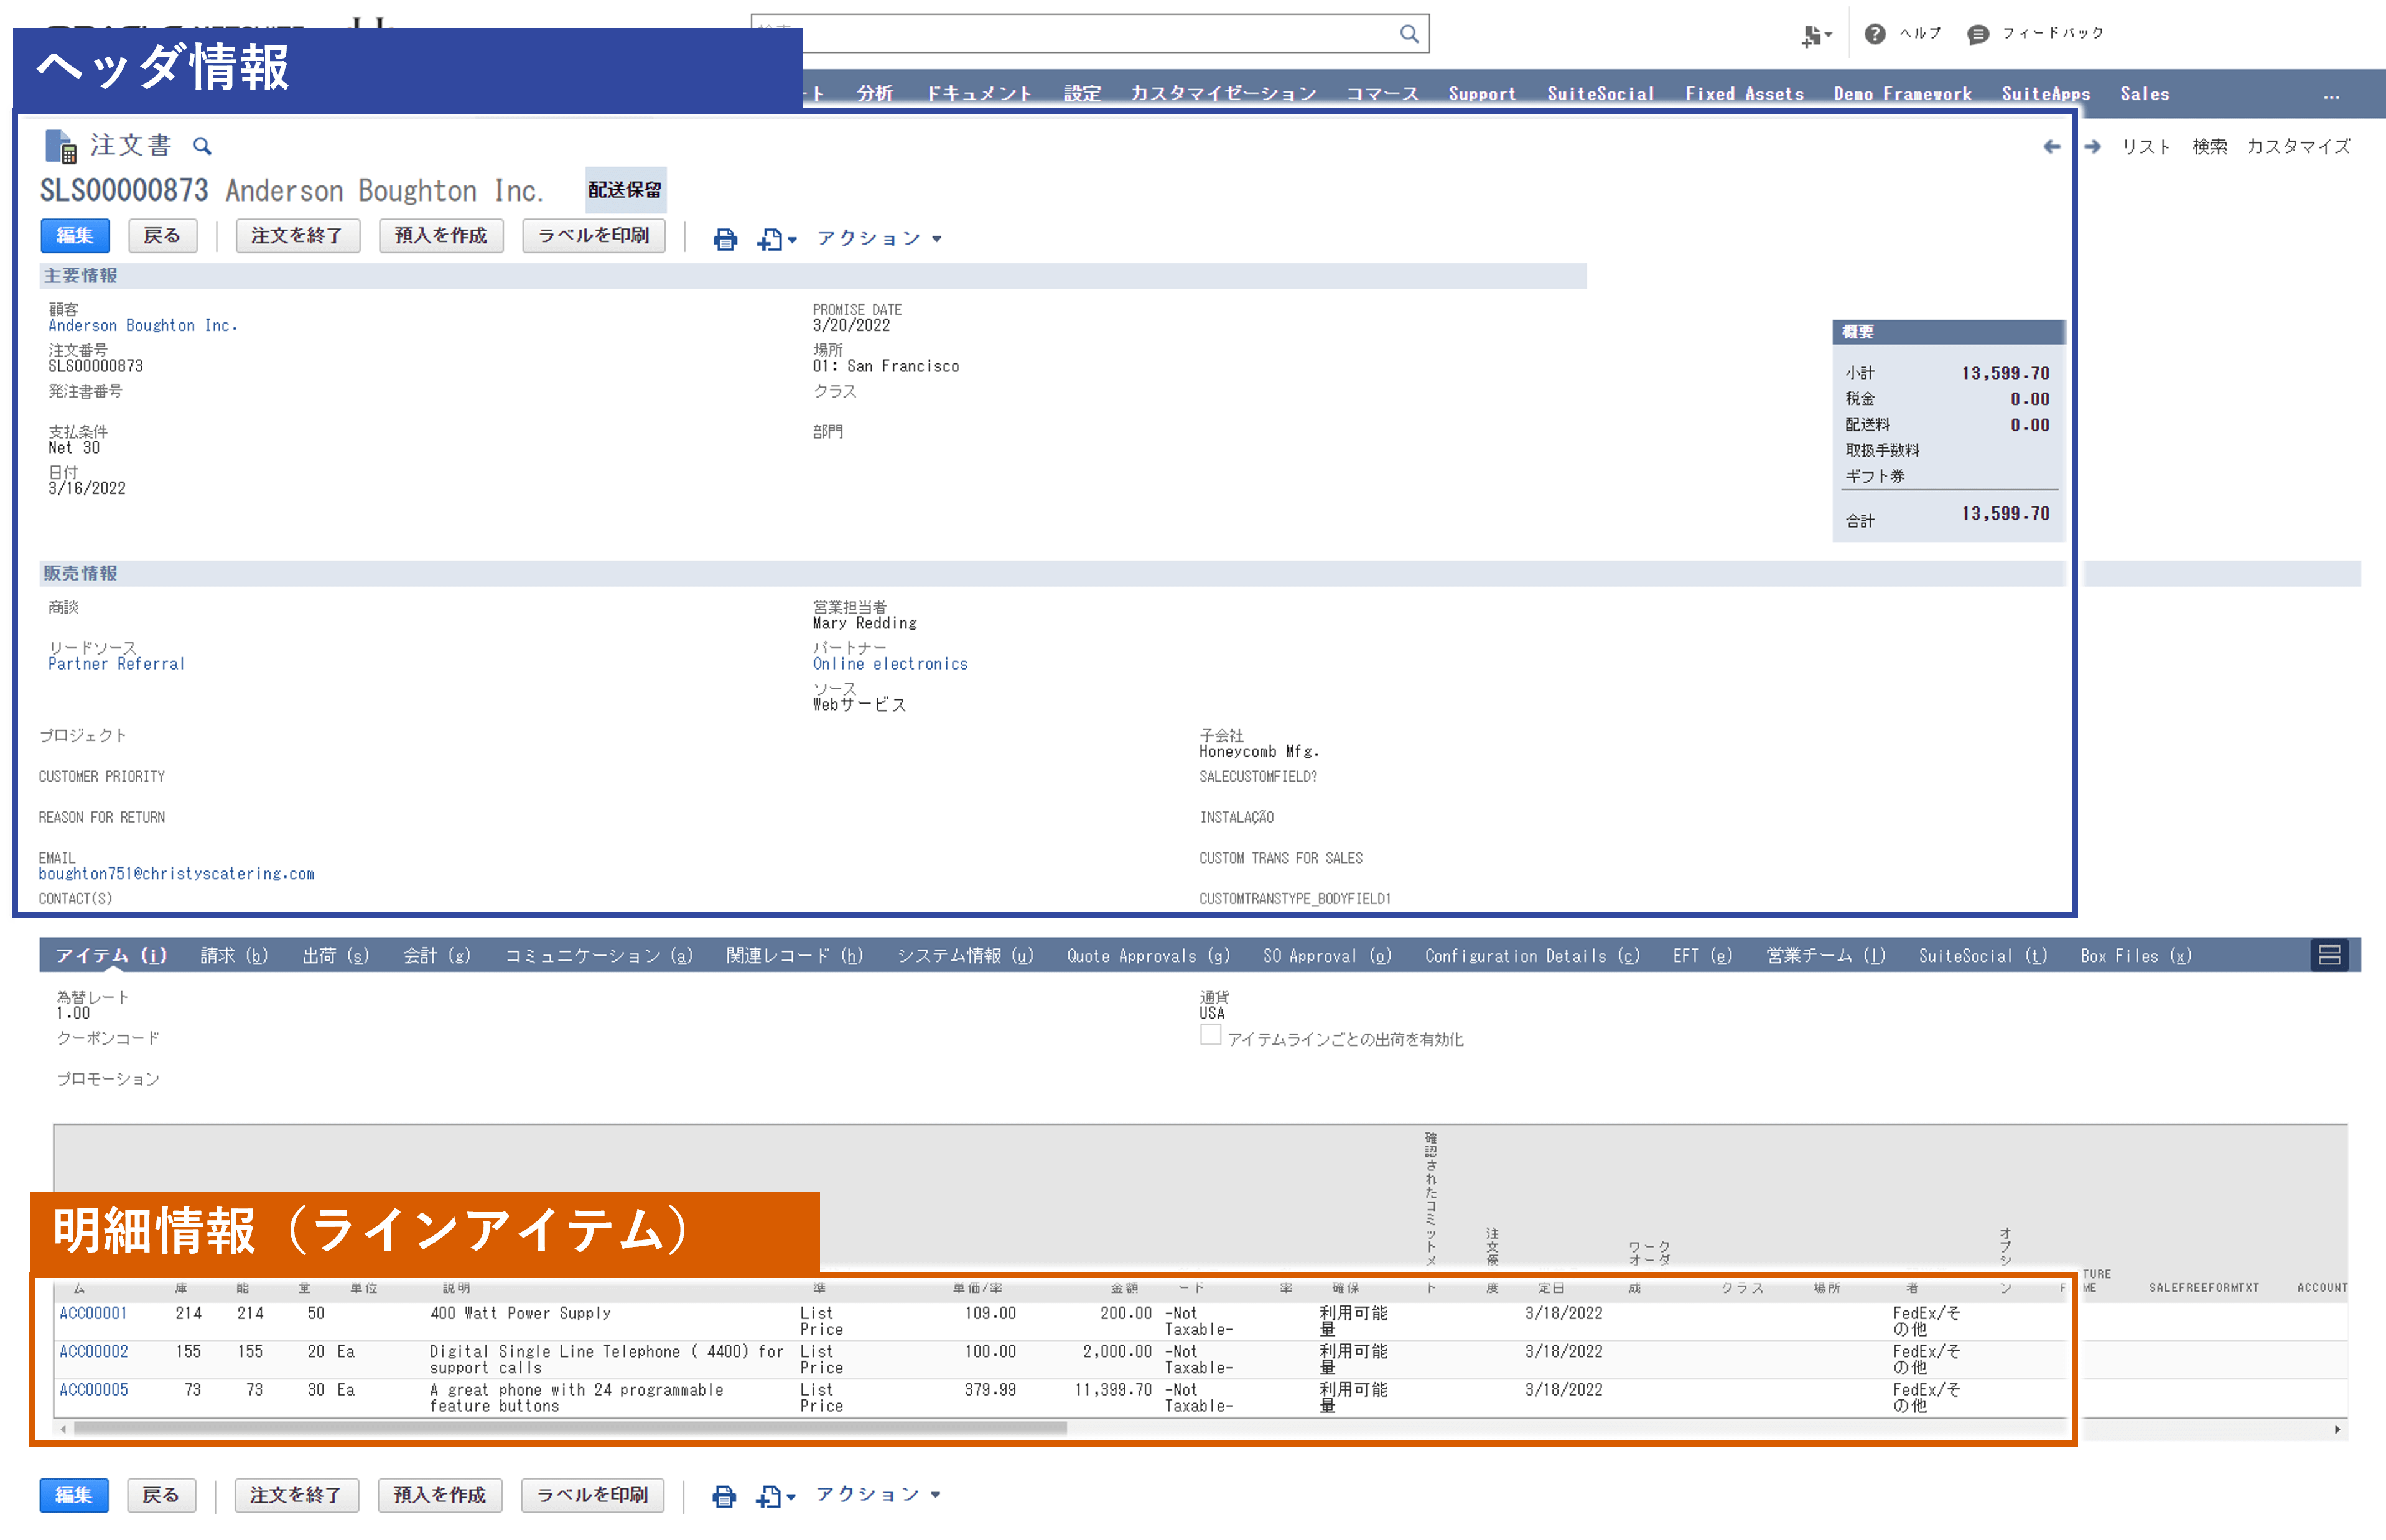Open the new-record plus icon dropdown

tap(776, 239)
